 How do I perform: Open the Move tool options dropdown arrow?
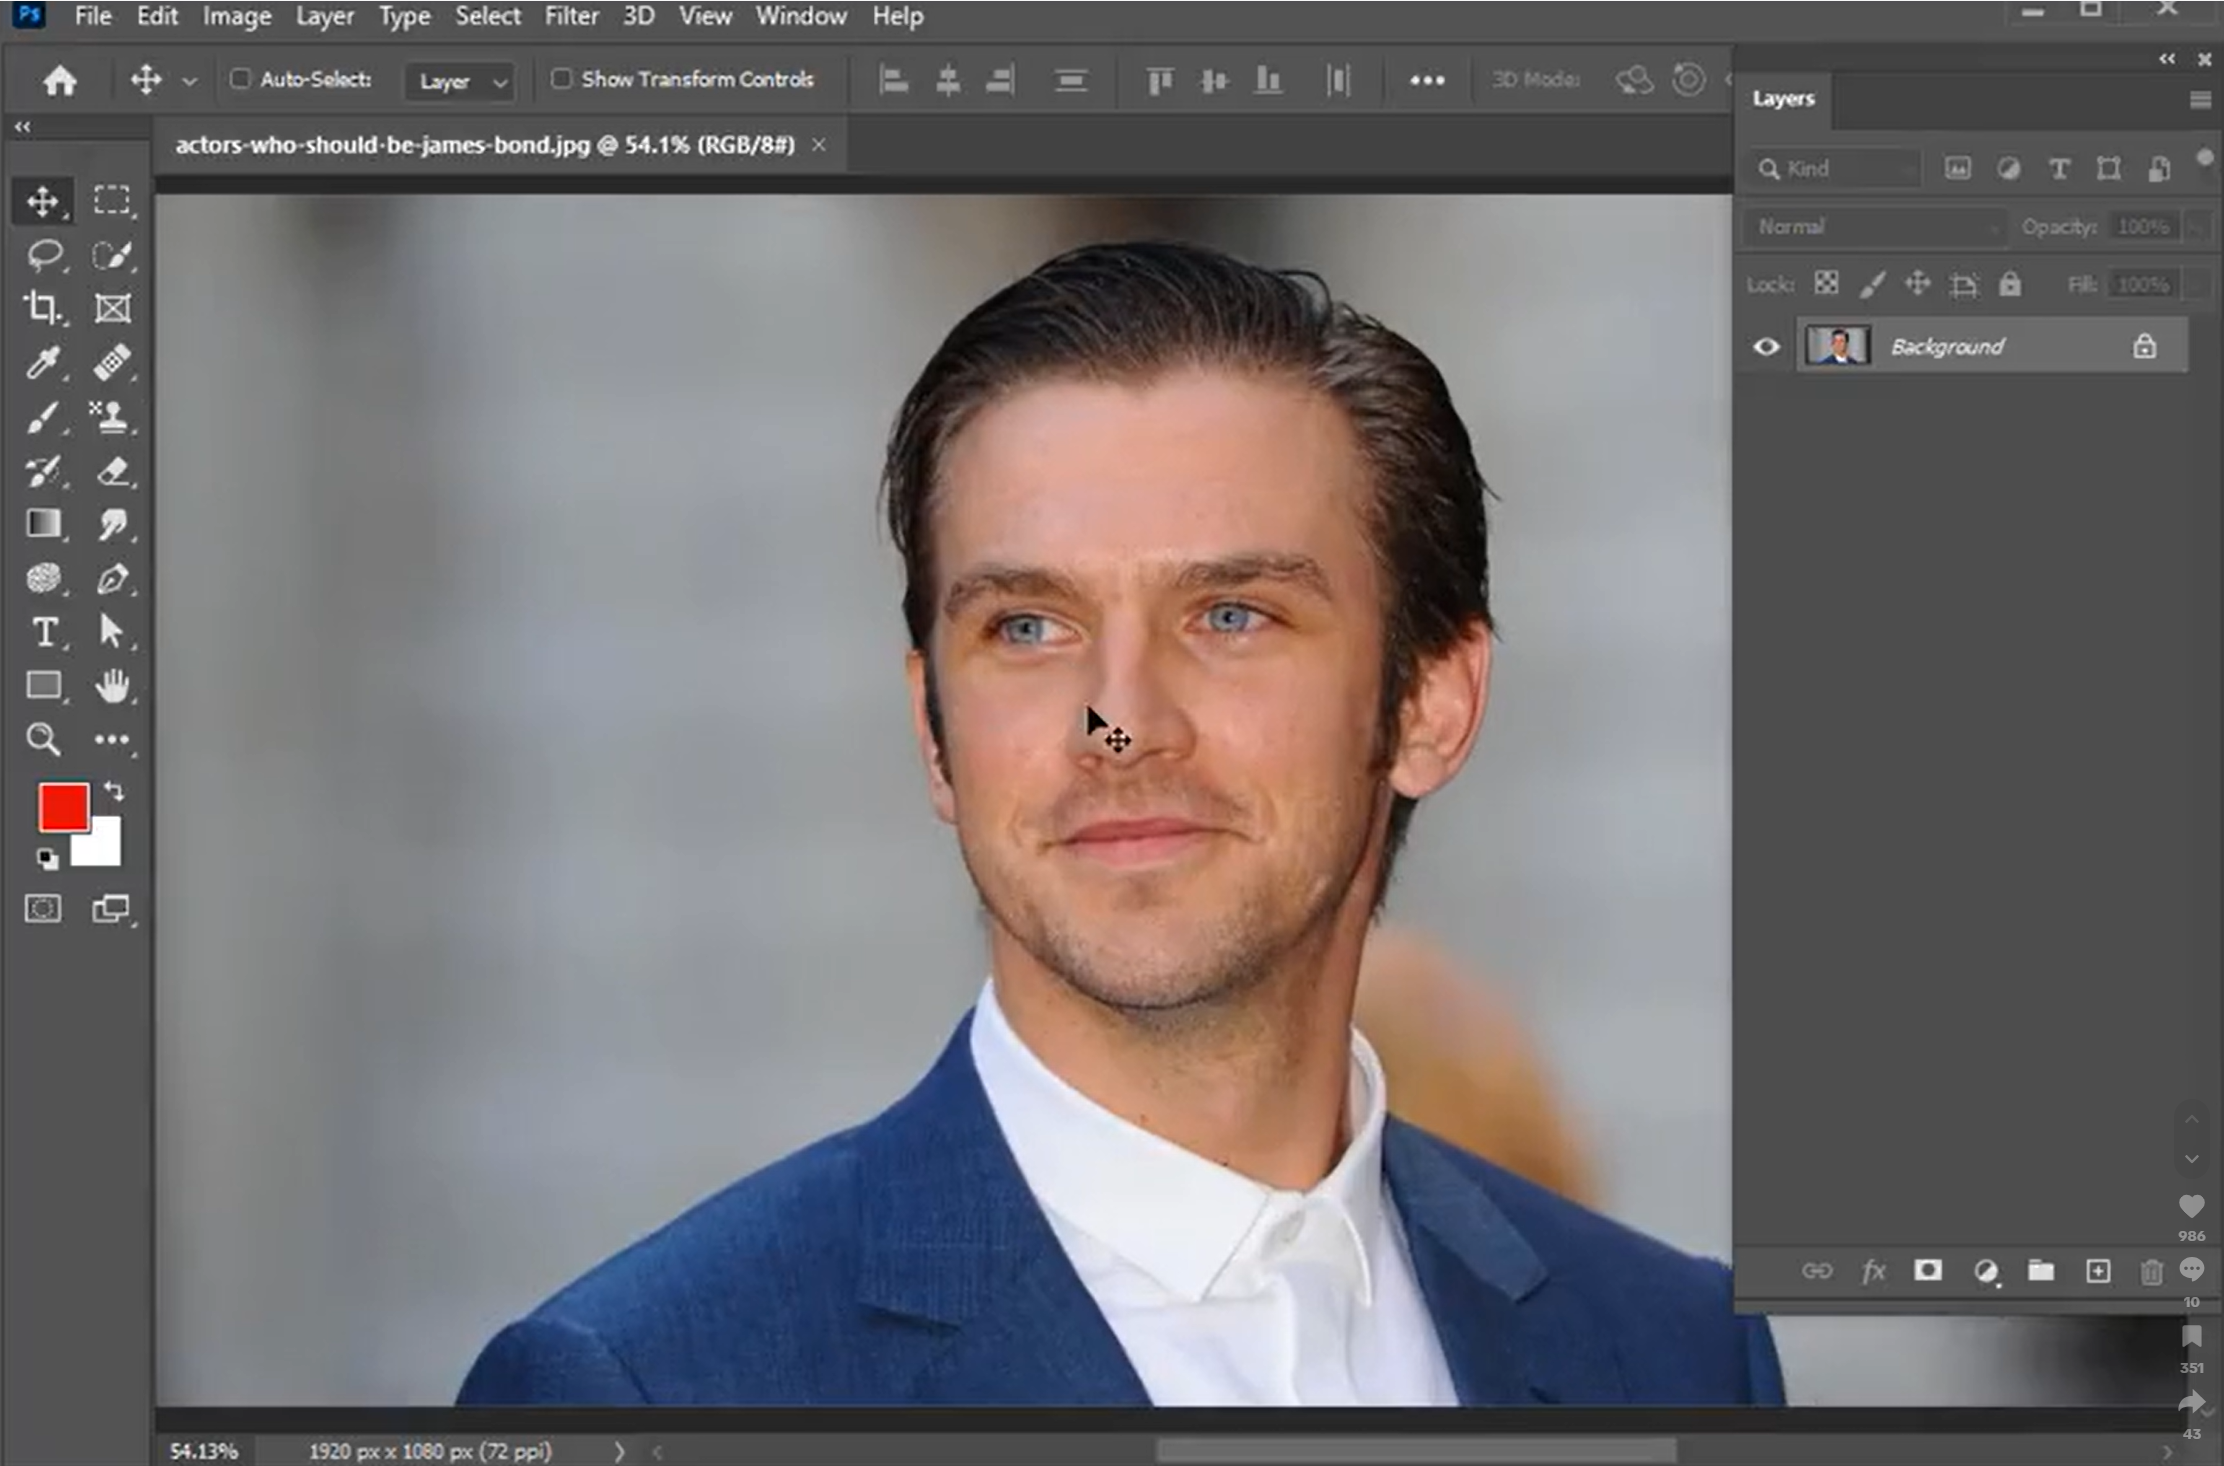click(x=190, y=81)
